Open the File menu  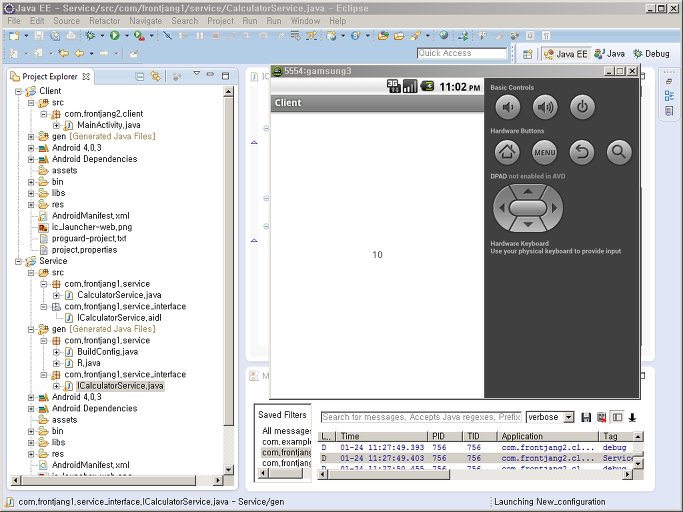click(x=14, y=21)
